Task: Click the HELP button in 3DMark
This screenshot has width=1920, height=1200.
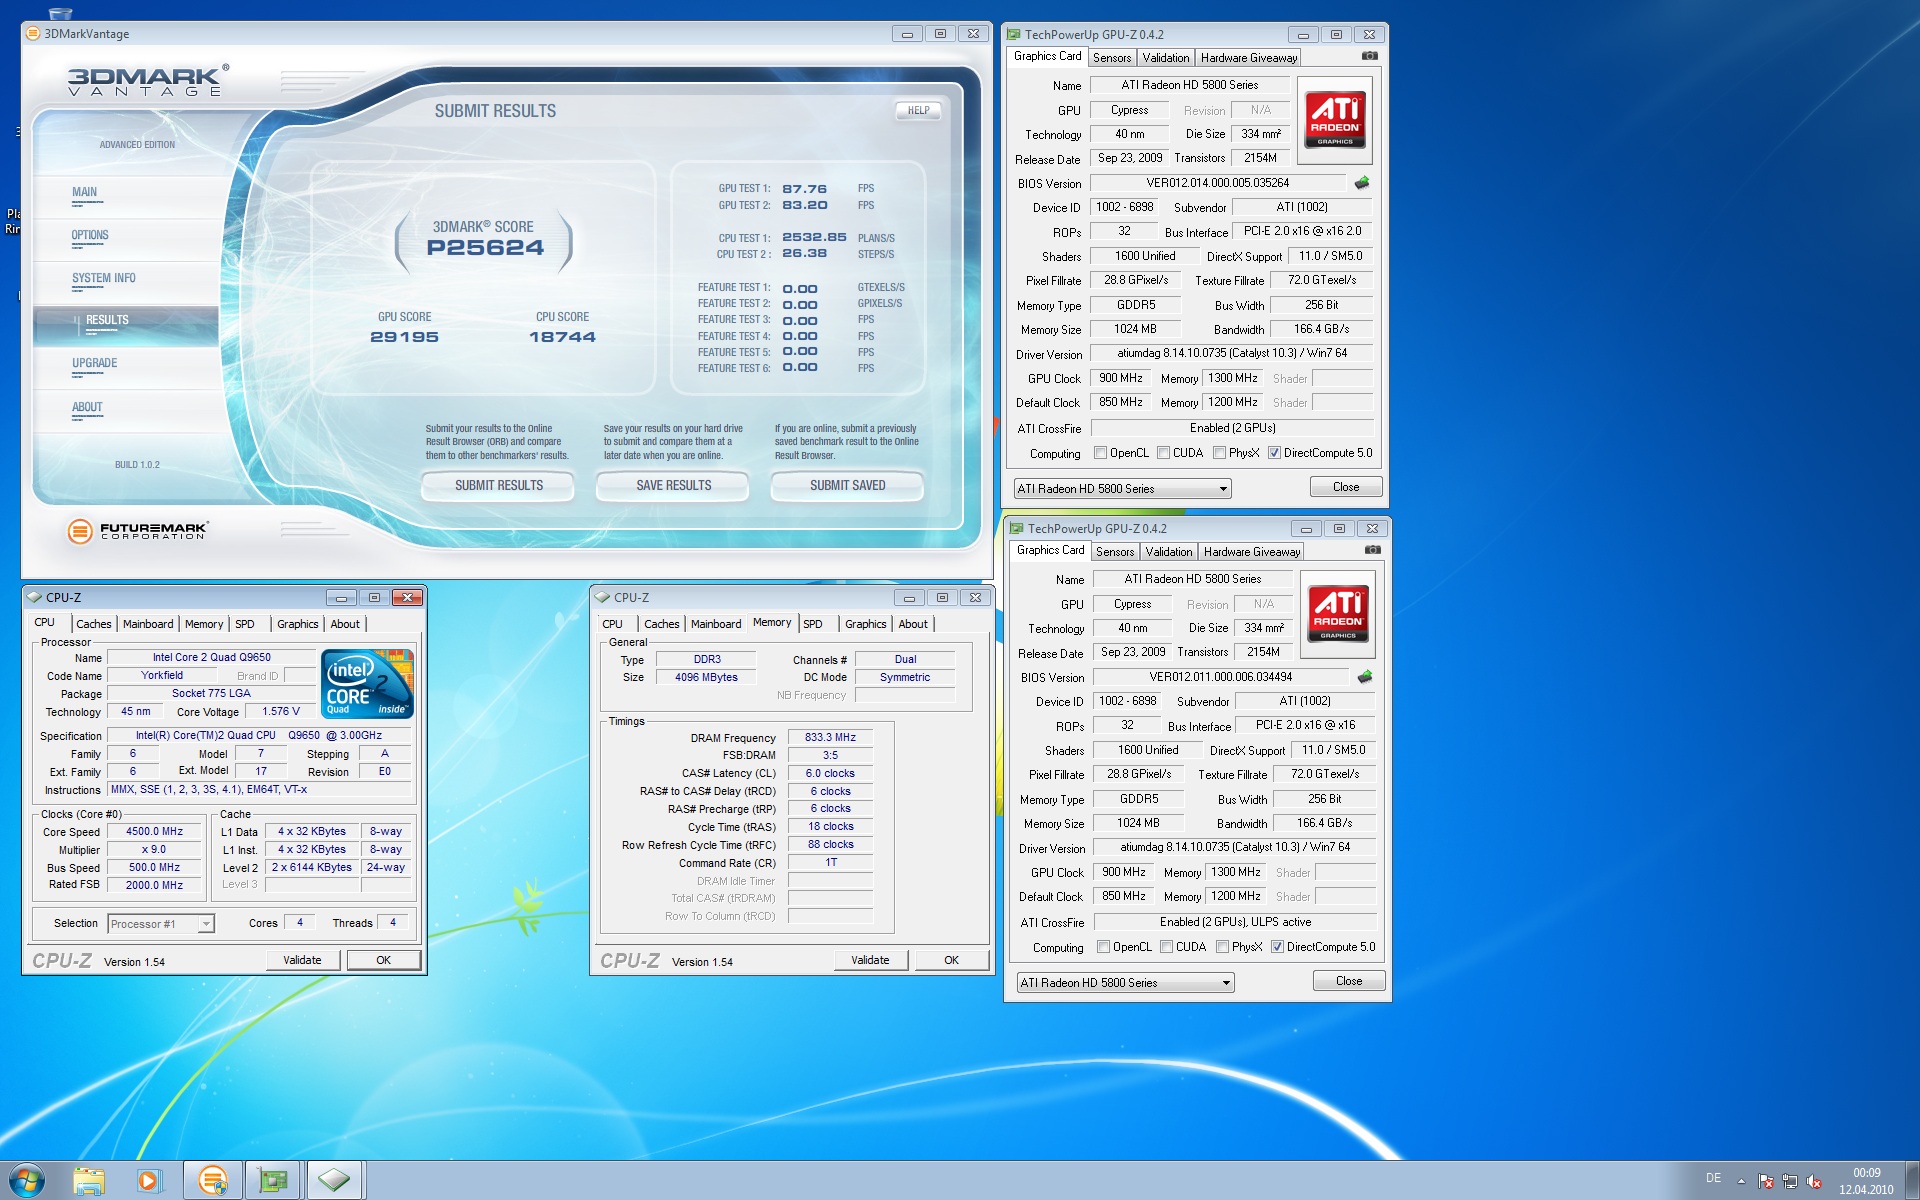Action: [x=918, y=111]
